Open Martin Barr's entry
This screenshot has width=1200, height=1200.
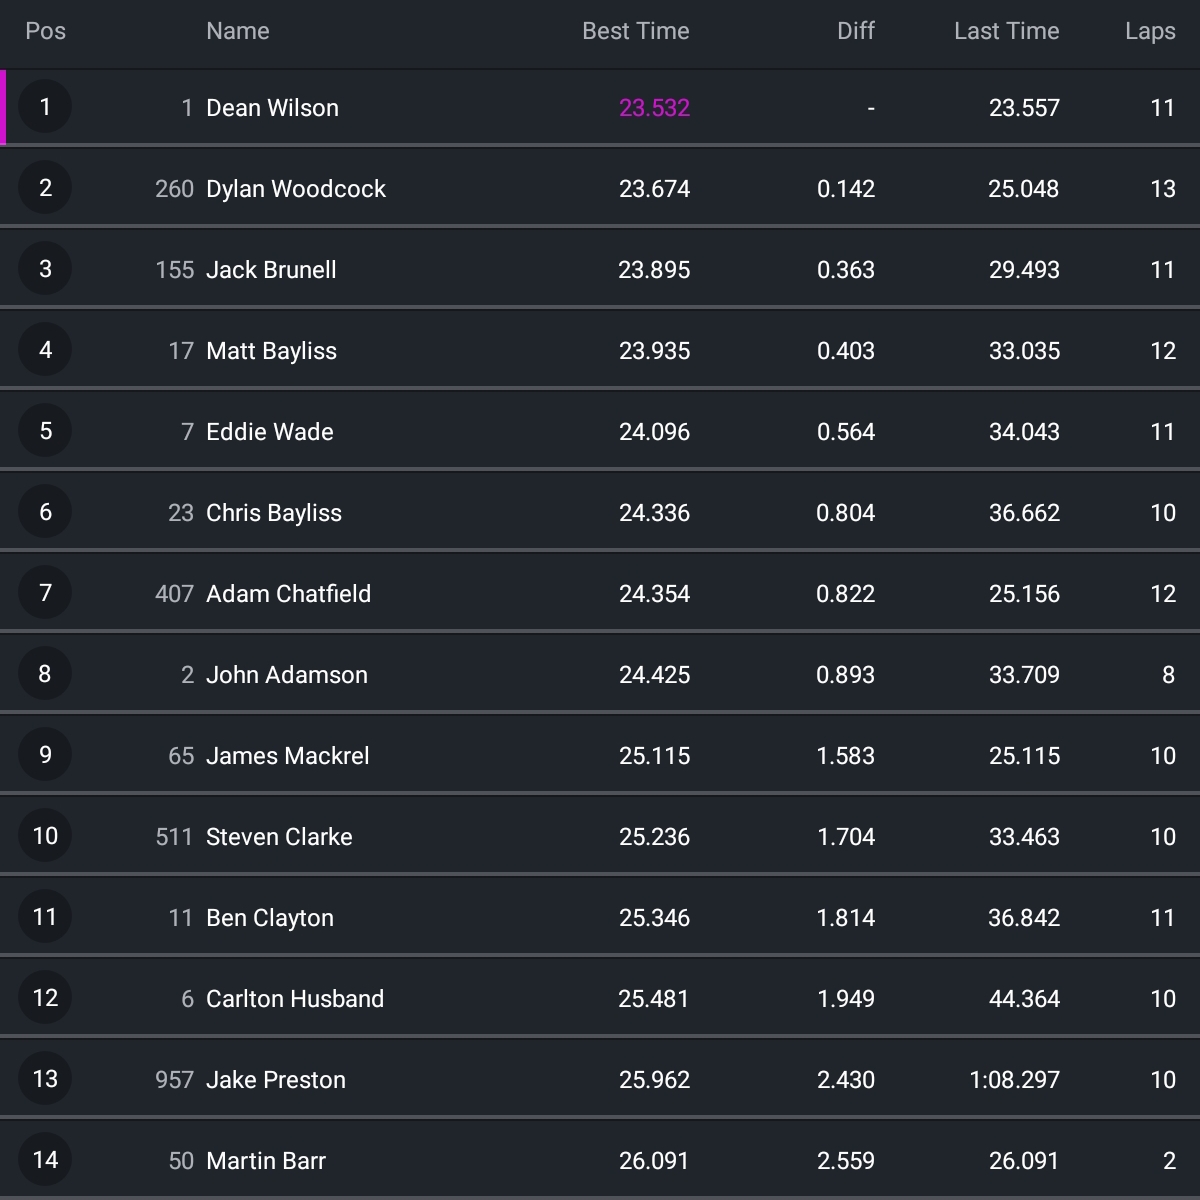(266, 1161)
